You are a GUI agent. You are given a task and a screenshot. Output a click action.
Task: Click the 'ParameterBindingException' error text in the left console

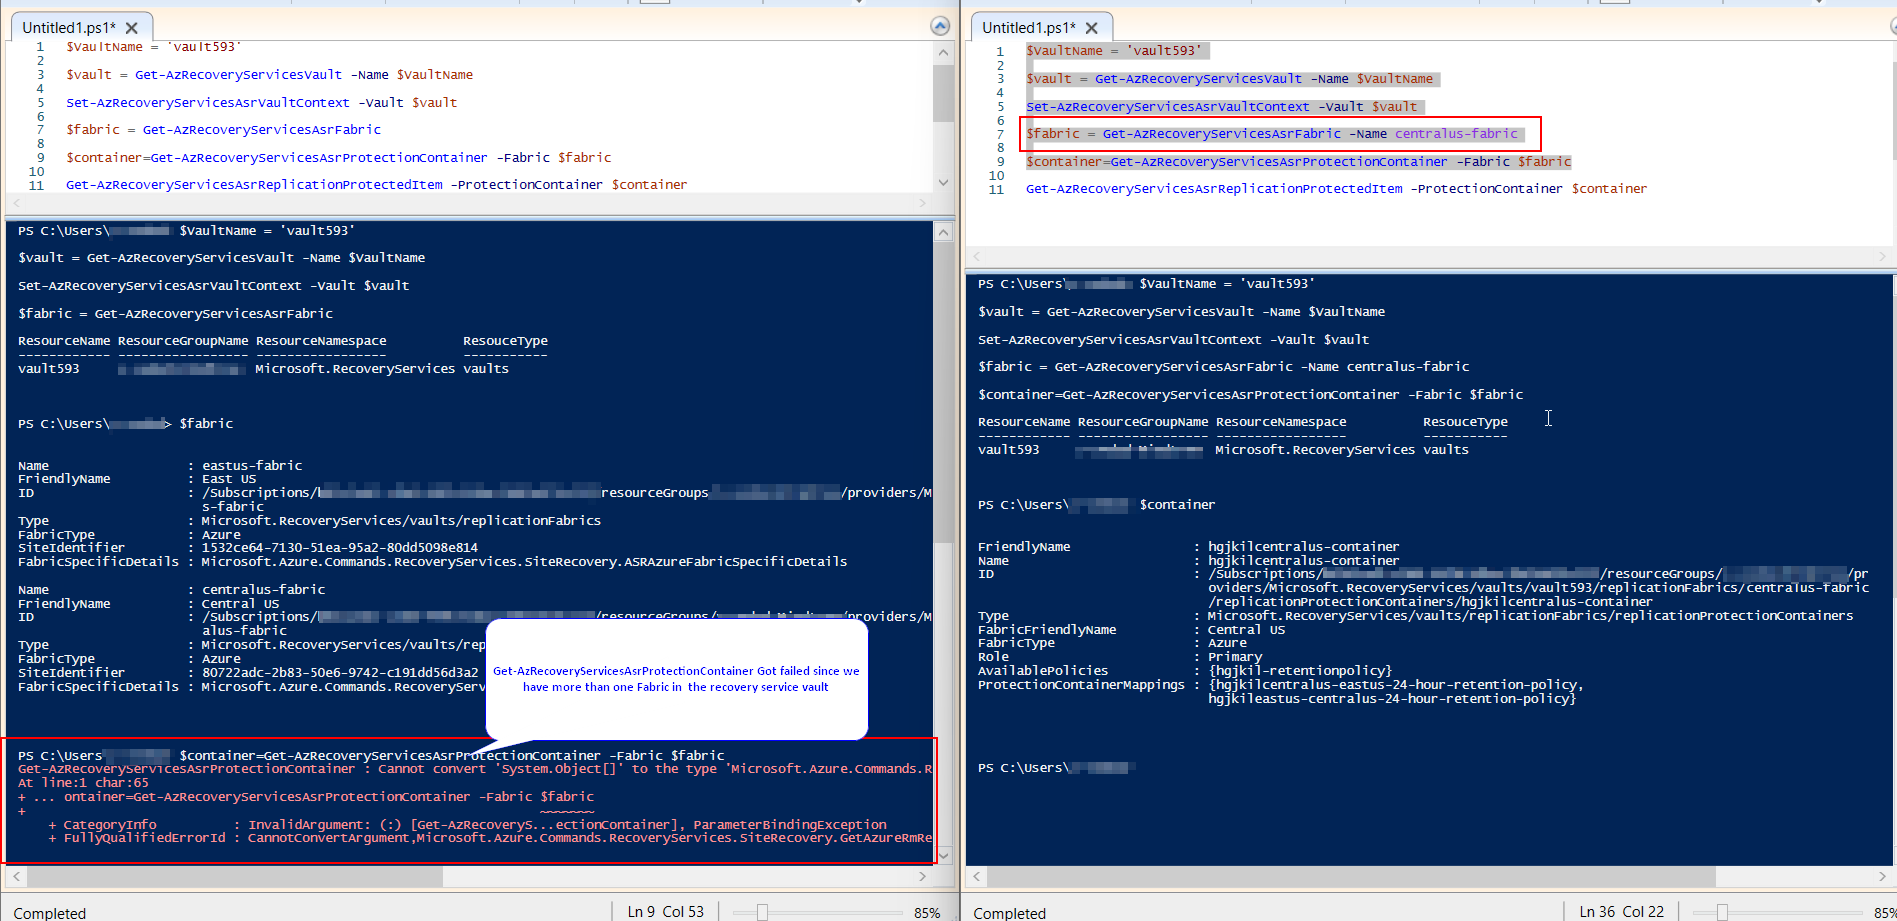[790, 825]
